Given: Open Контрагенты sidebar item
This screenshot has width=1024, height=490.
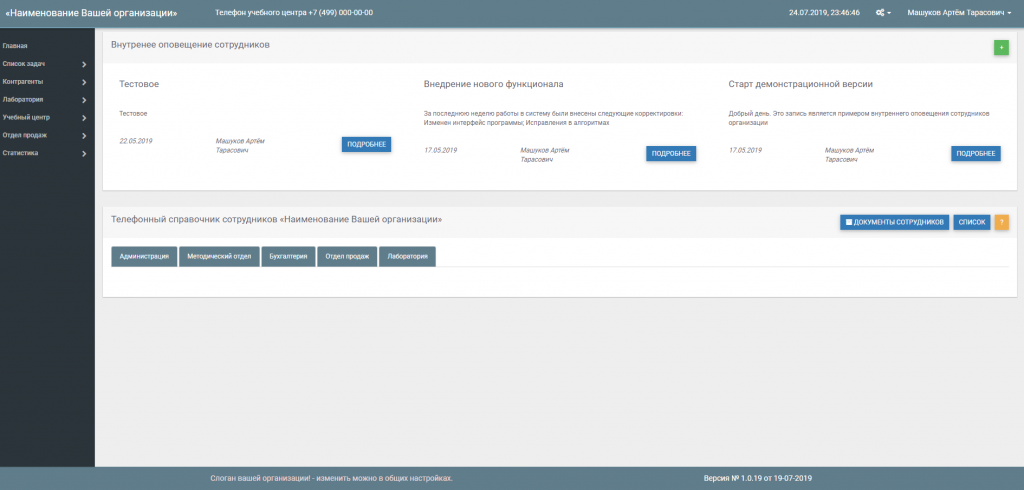Looking at the screenshot, I should (23, 82).
